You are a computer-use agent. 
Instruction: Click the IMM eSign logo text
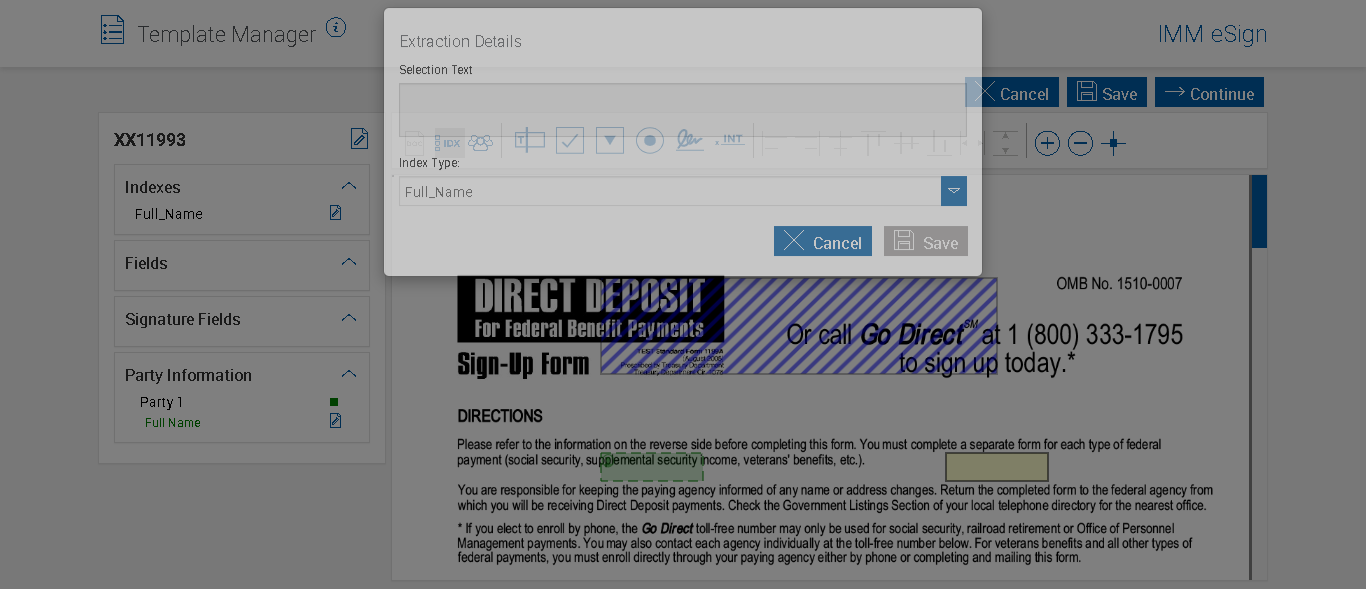tap(1212, 34)
